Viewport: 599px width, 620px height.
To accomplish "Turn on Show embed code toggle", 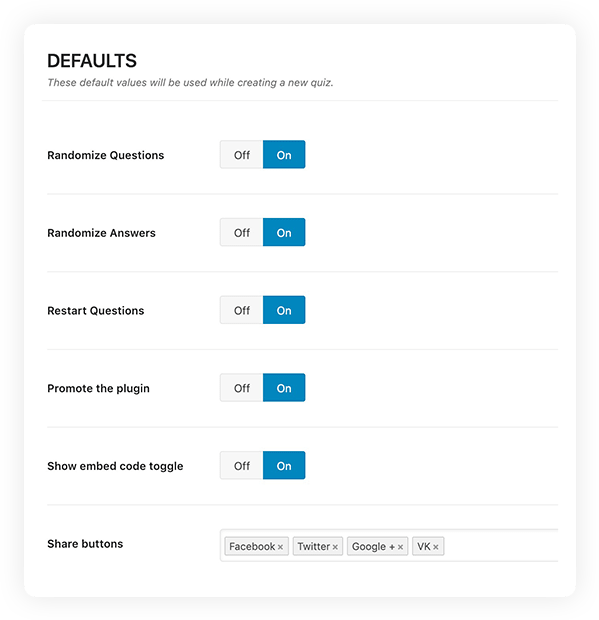I will [284, 465].
